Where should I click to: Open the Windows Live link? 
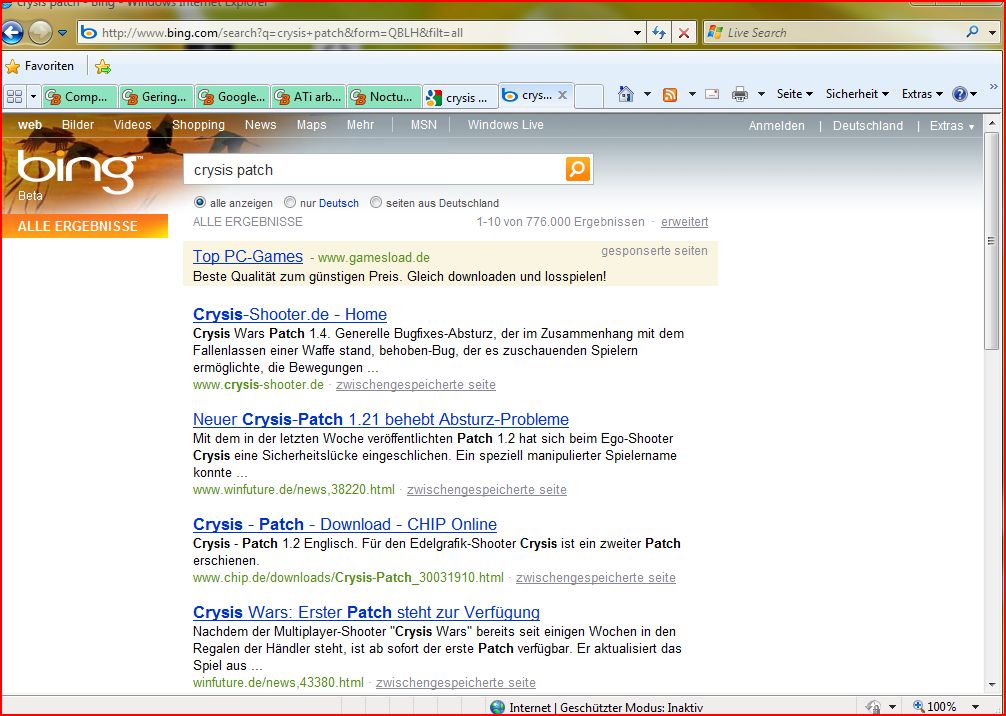point(506,125)
